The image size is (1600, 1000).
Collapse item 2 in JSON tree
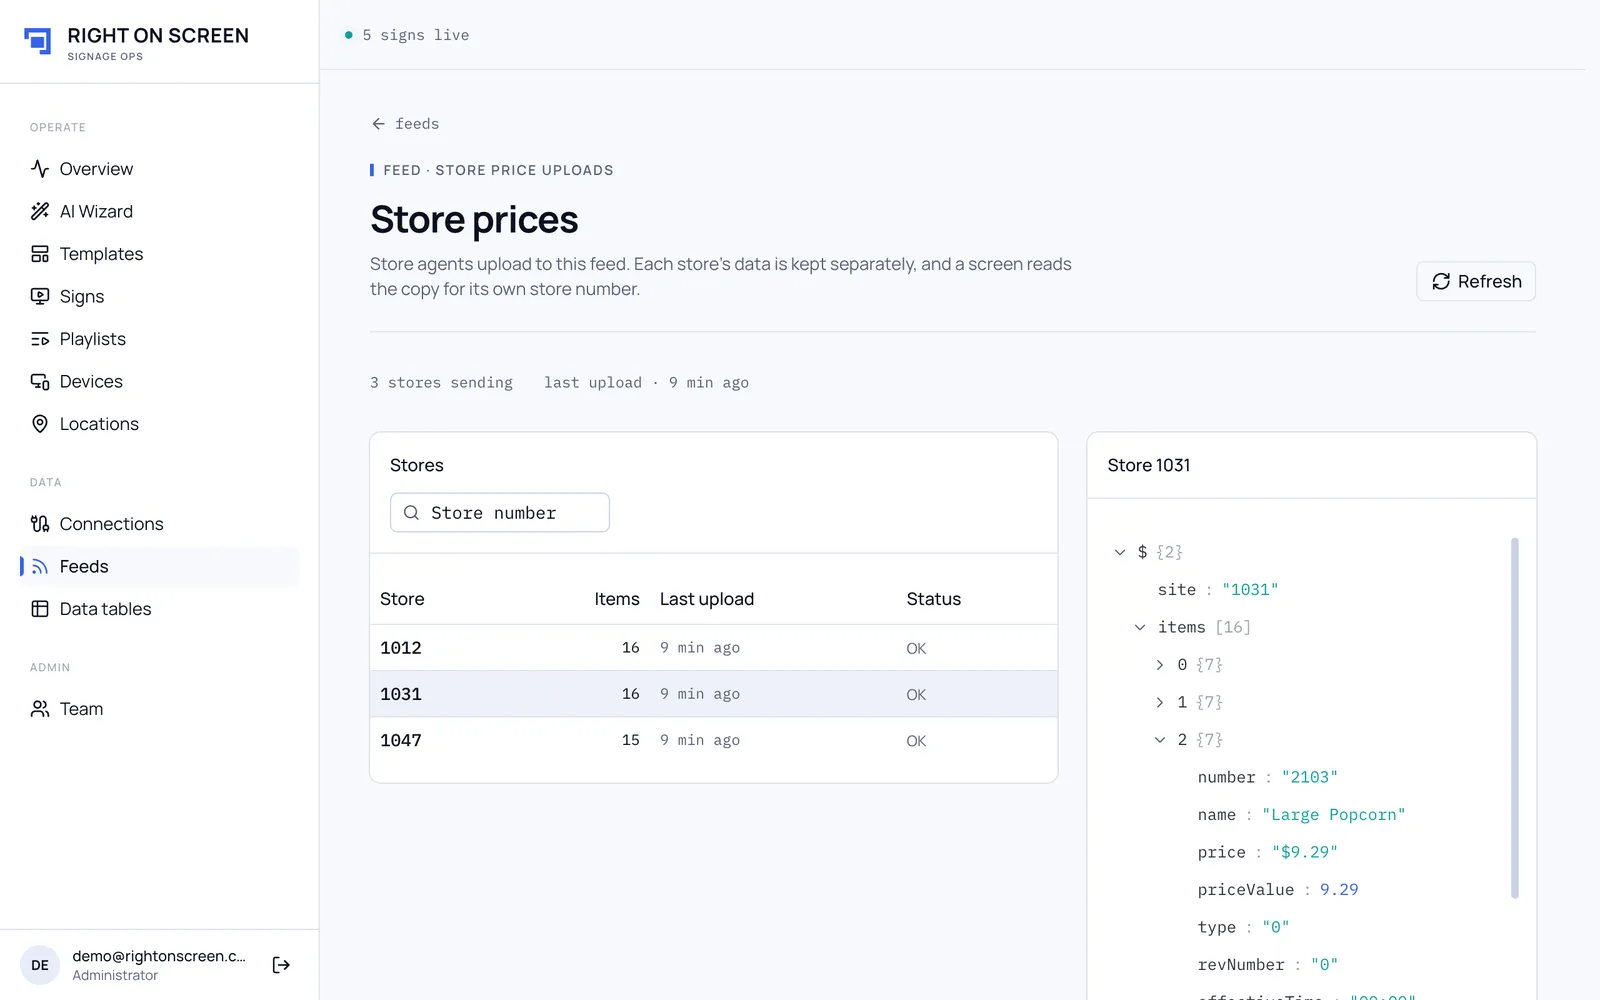click(1160, 740)
